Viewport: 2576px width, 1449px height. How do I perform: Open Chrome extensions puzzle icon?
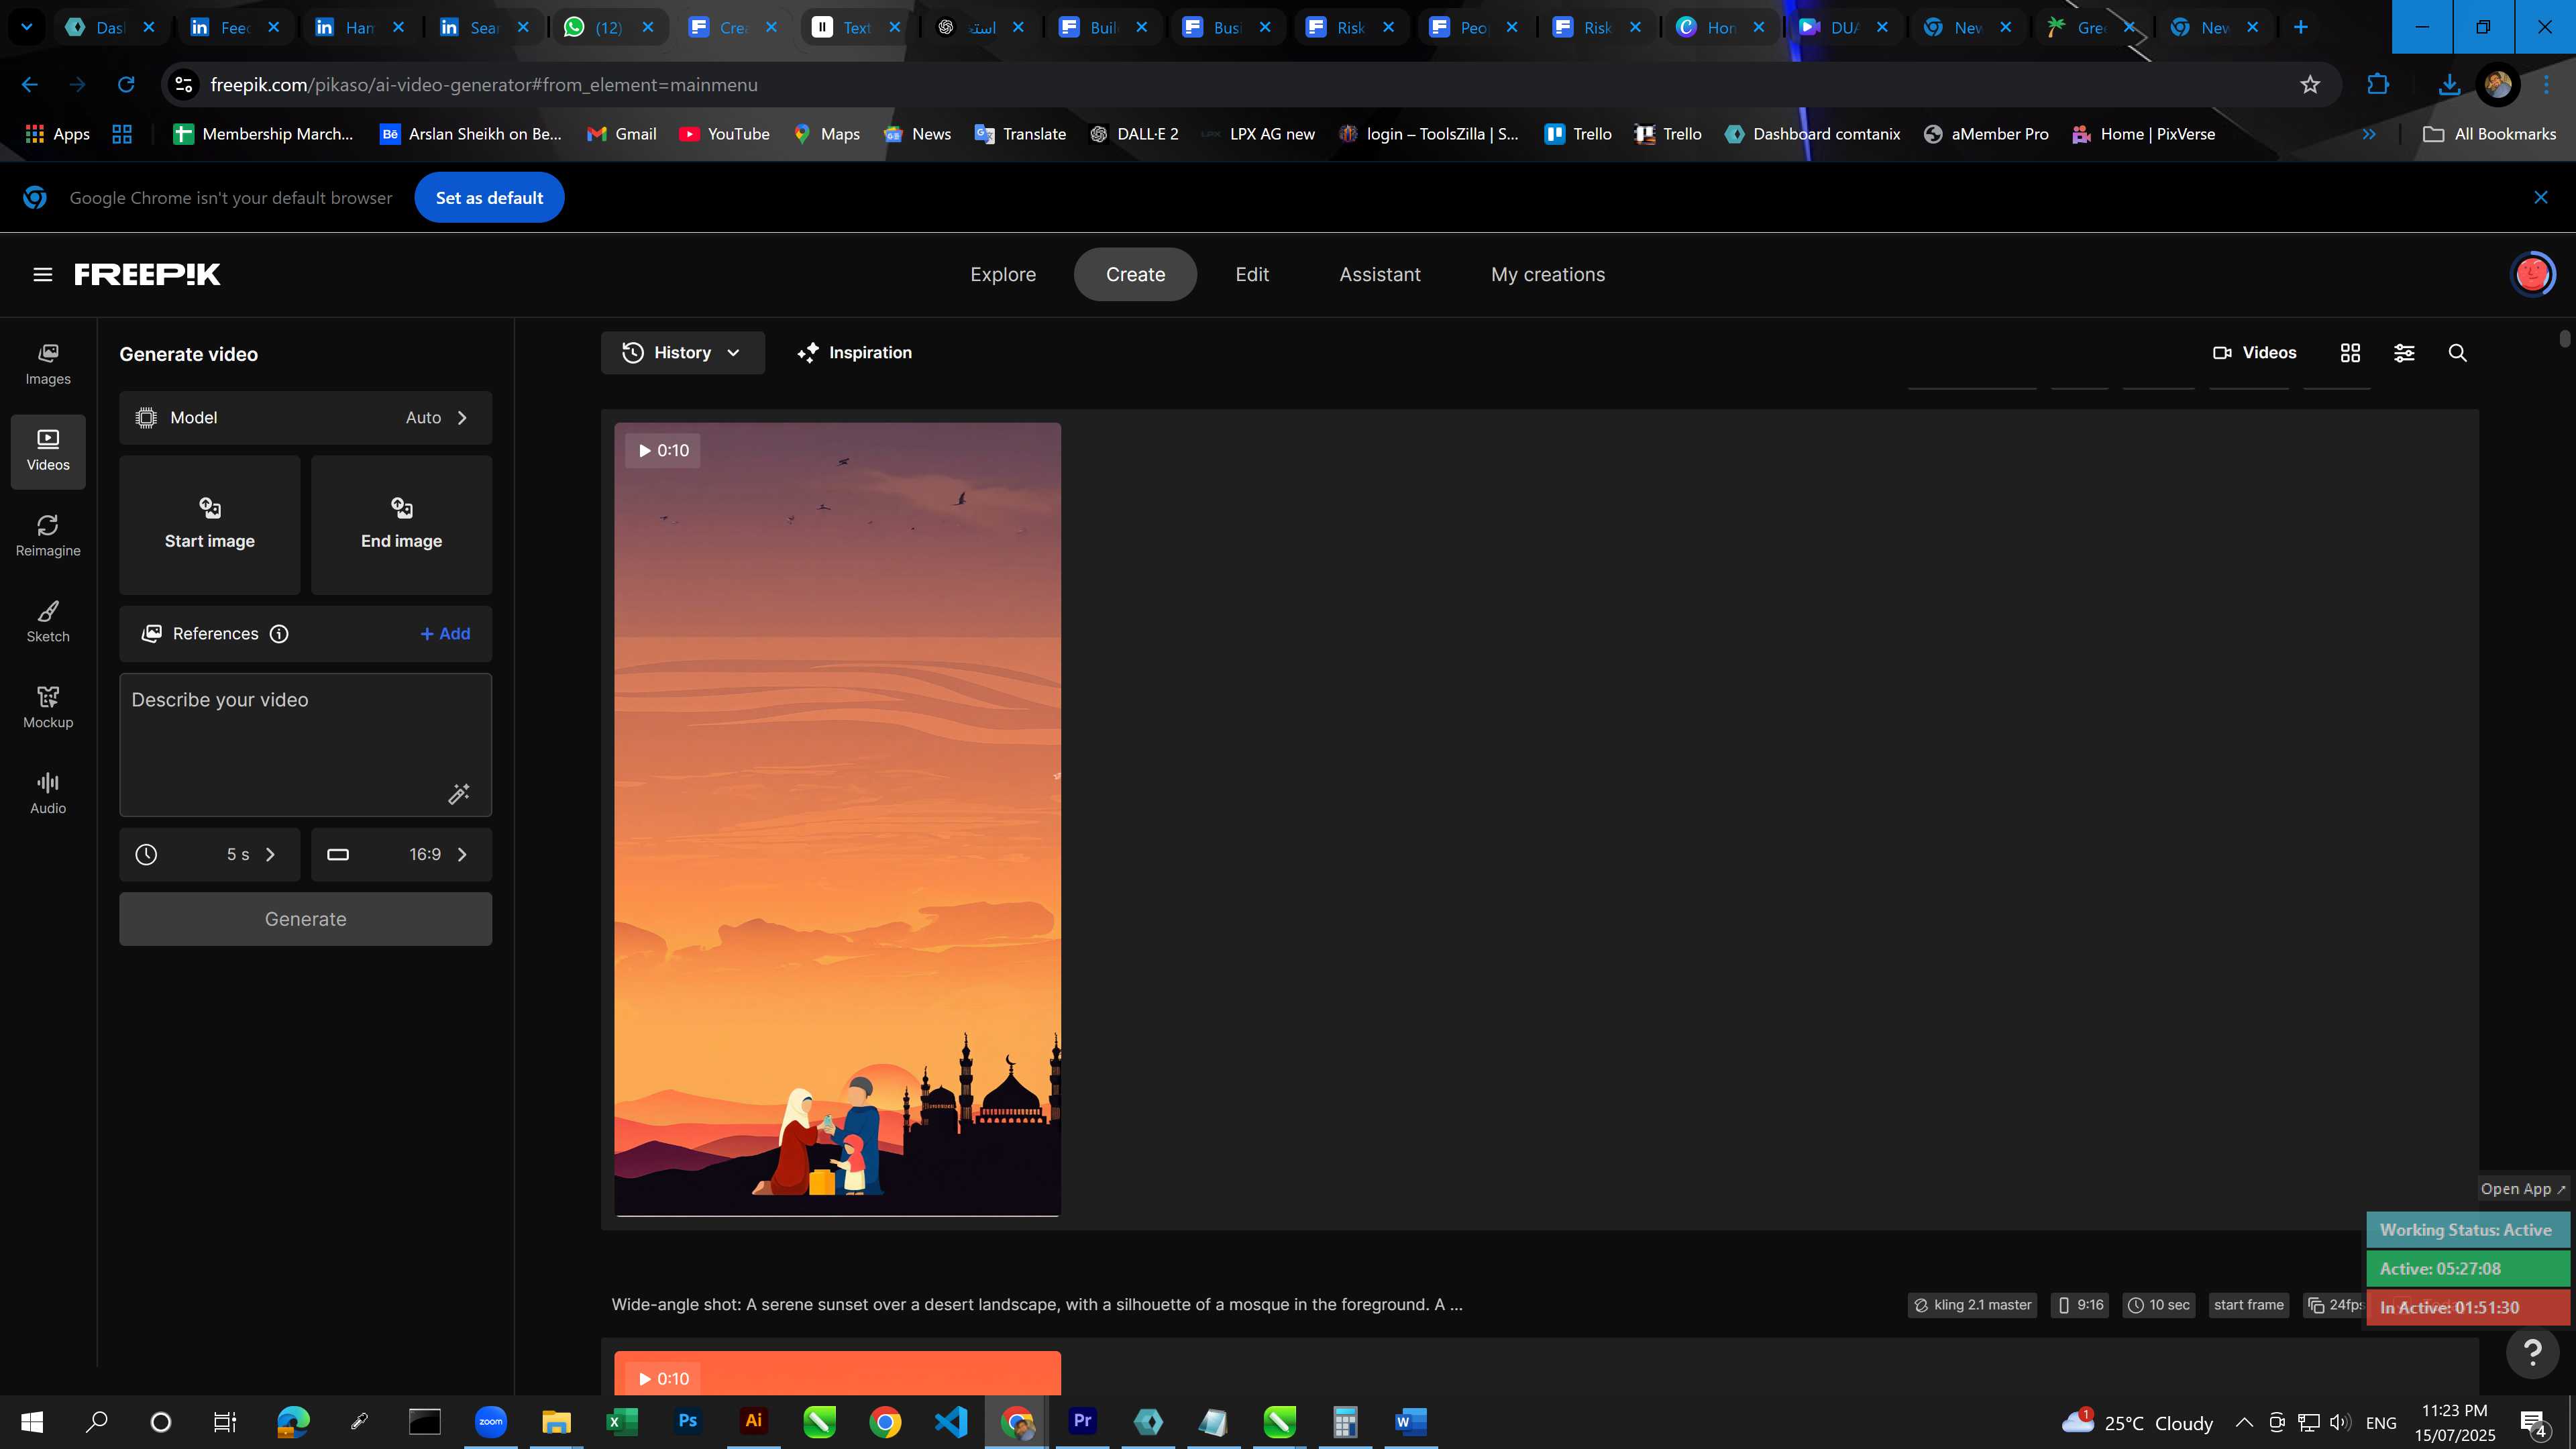pos(2378,85)
